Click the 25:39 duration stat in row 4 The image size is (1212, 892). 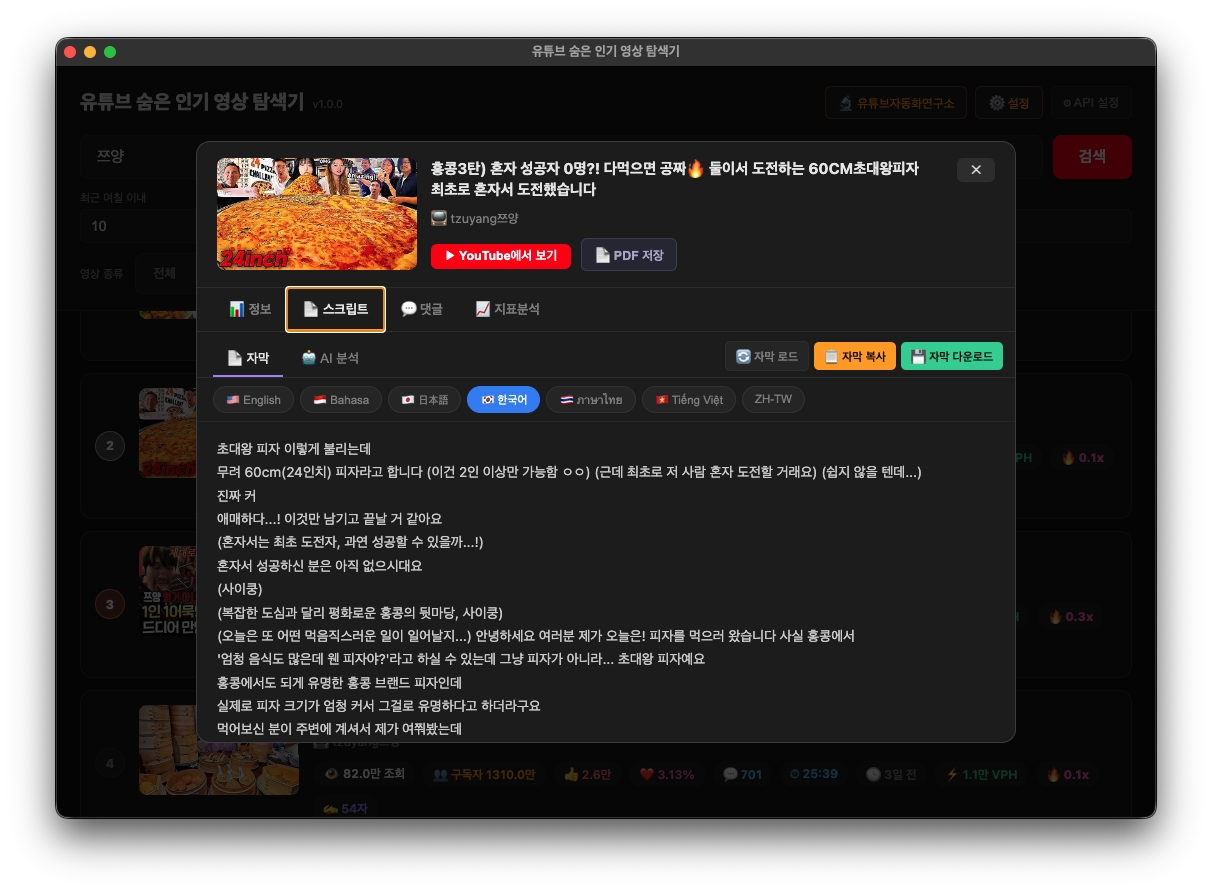pyautogui.click(x=813, y=774)
